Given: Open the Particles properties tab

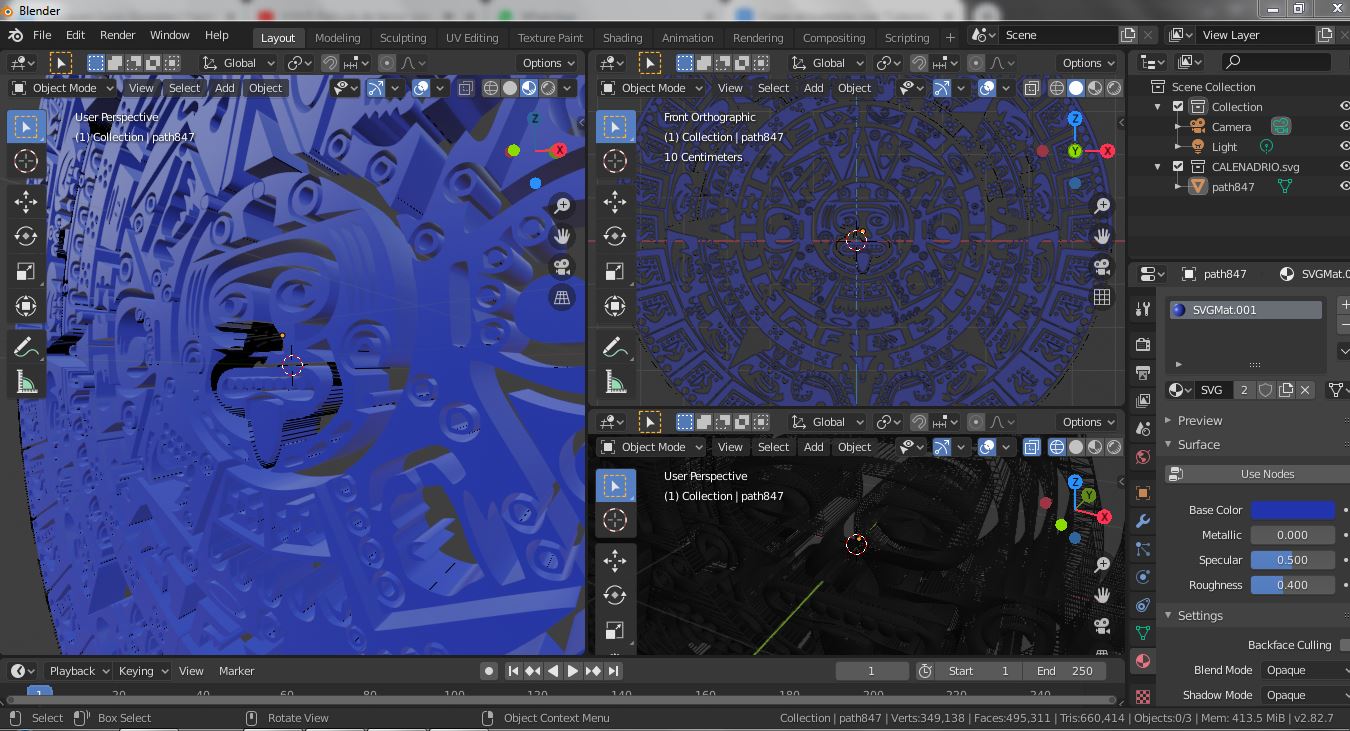Looking at the screenshot, I should (x=1143, y=549).
